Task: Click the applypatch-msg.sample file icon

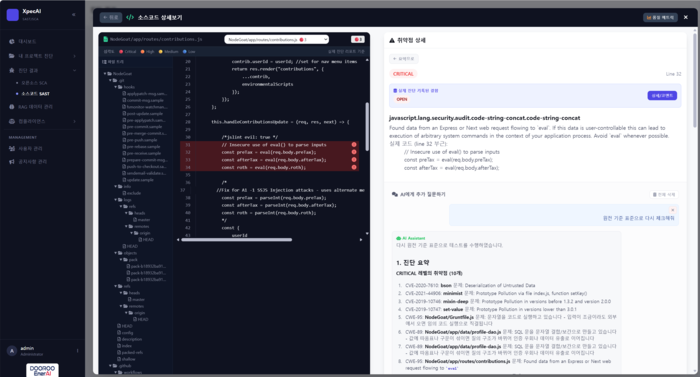Action: click(124, 94)
